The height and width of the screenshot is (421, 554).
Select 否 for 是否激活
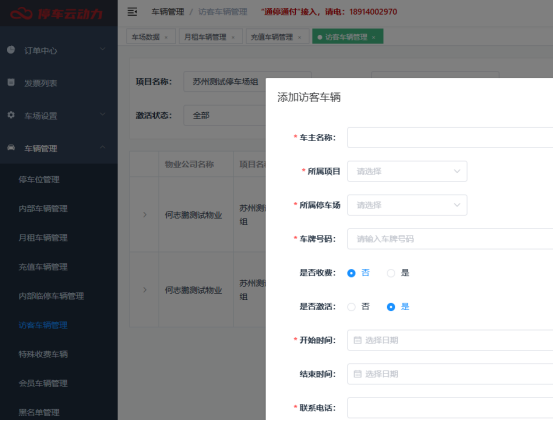coord(351,307)
